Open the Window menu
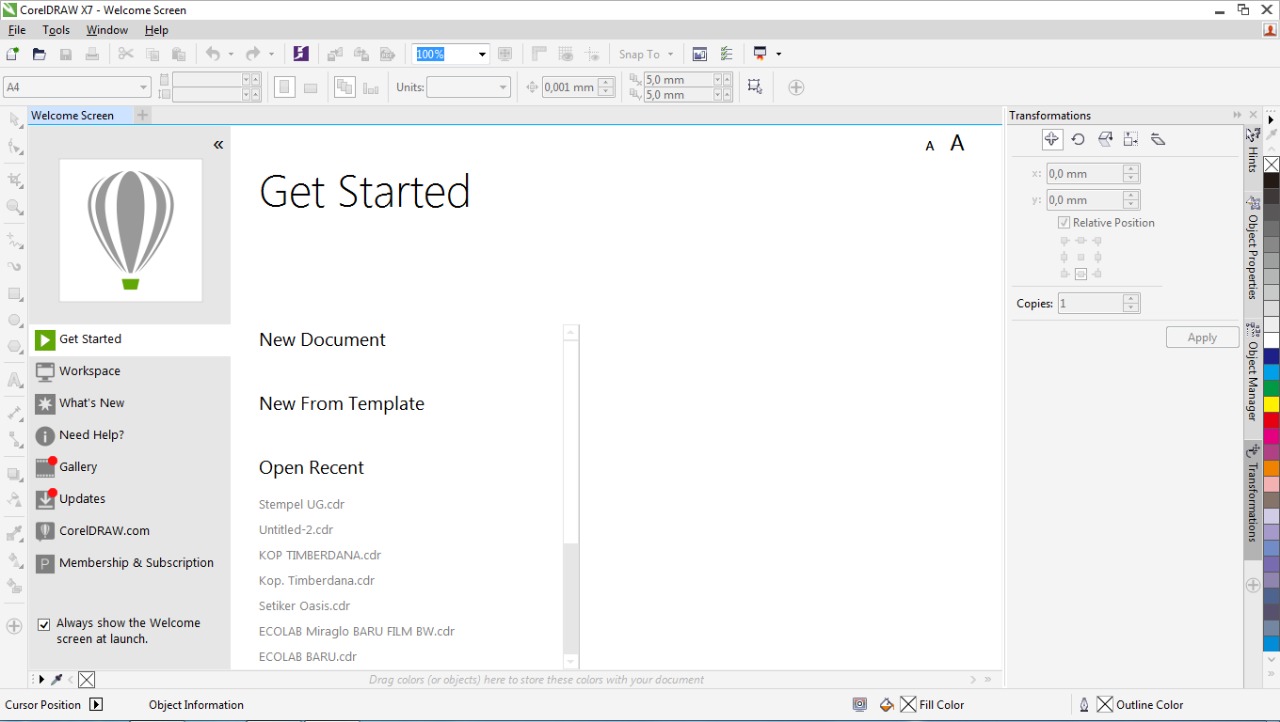 107,31
